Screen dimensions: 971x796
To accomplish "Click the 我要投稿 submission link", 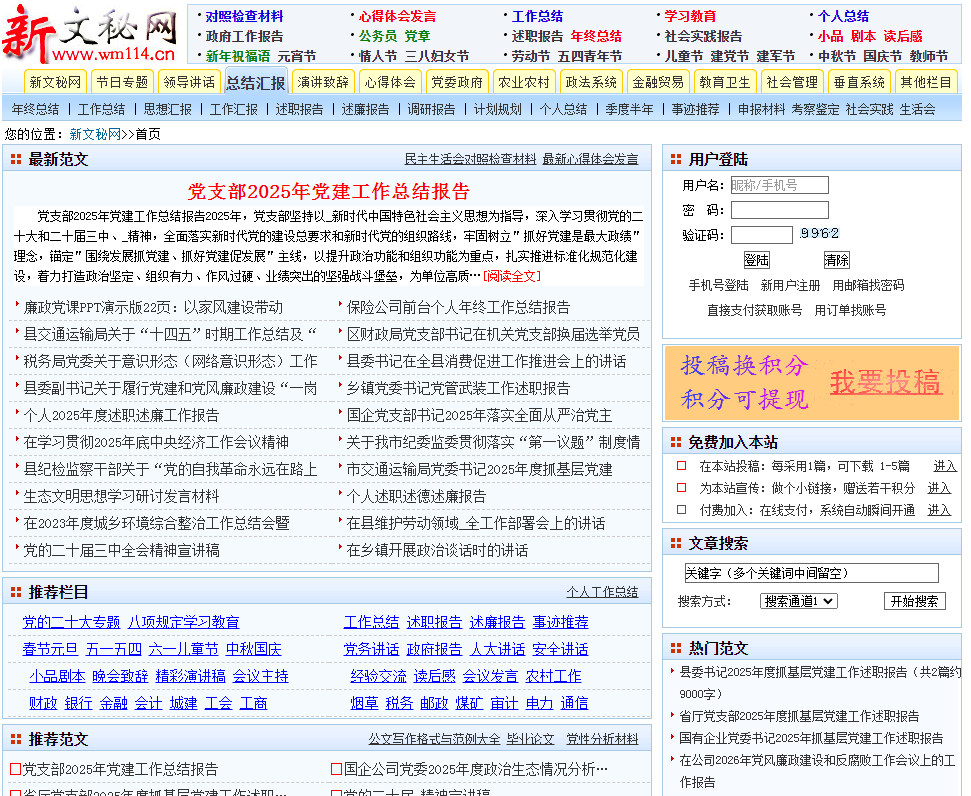I will pos(884,383).
